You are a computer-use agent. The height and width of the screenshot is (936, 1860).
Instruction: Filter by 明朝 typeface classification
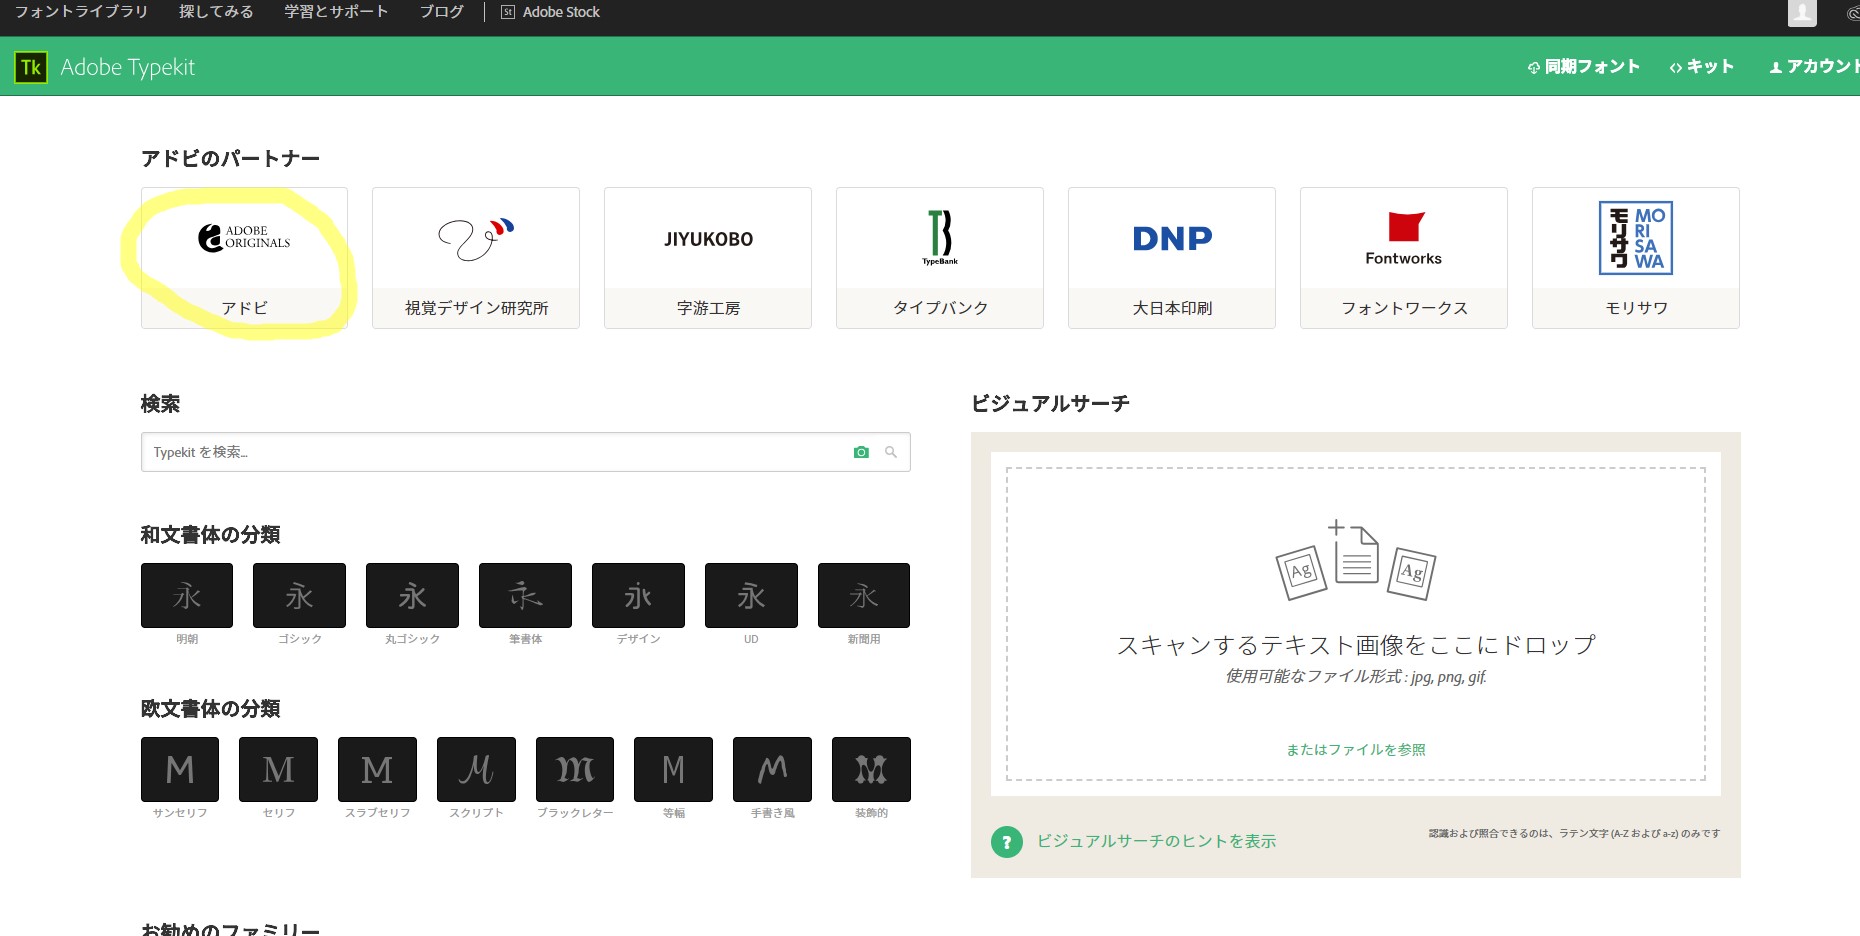tap(187, 595)
